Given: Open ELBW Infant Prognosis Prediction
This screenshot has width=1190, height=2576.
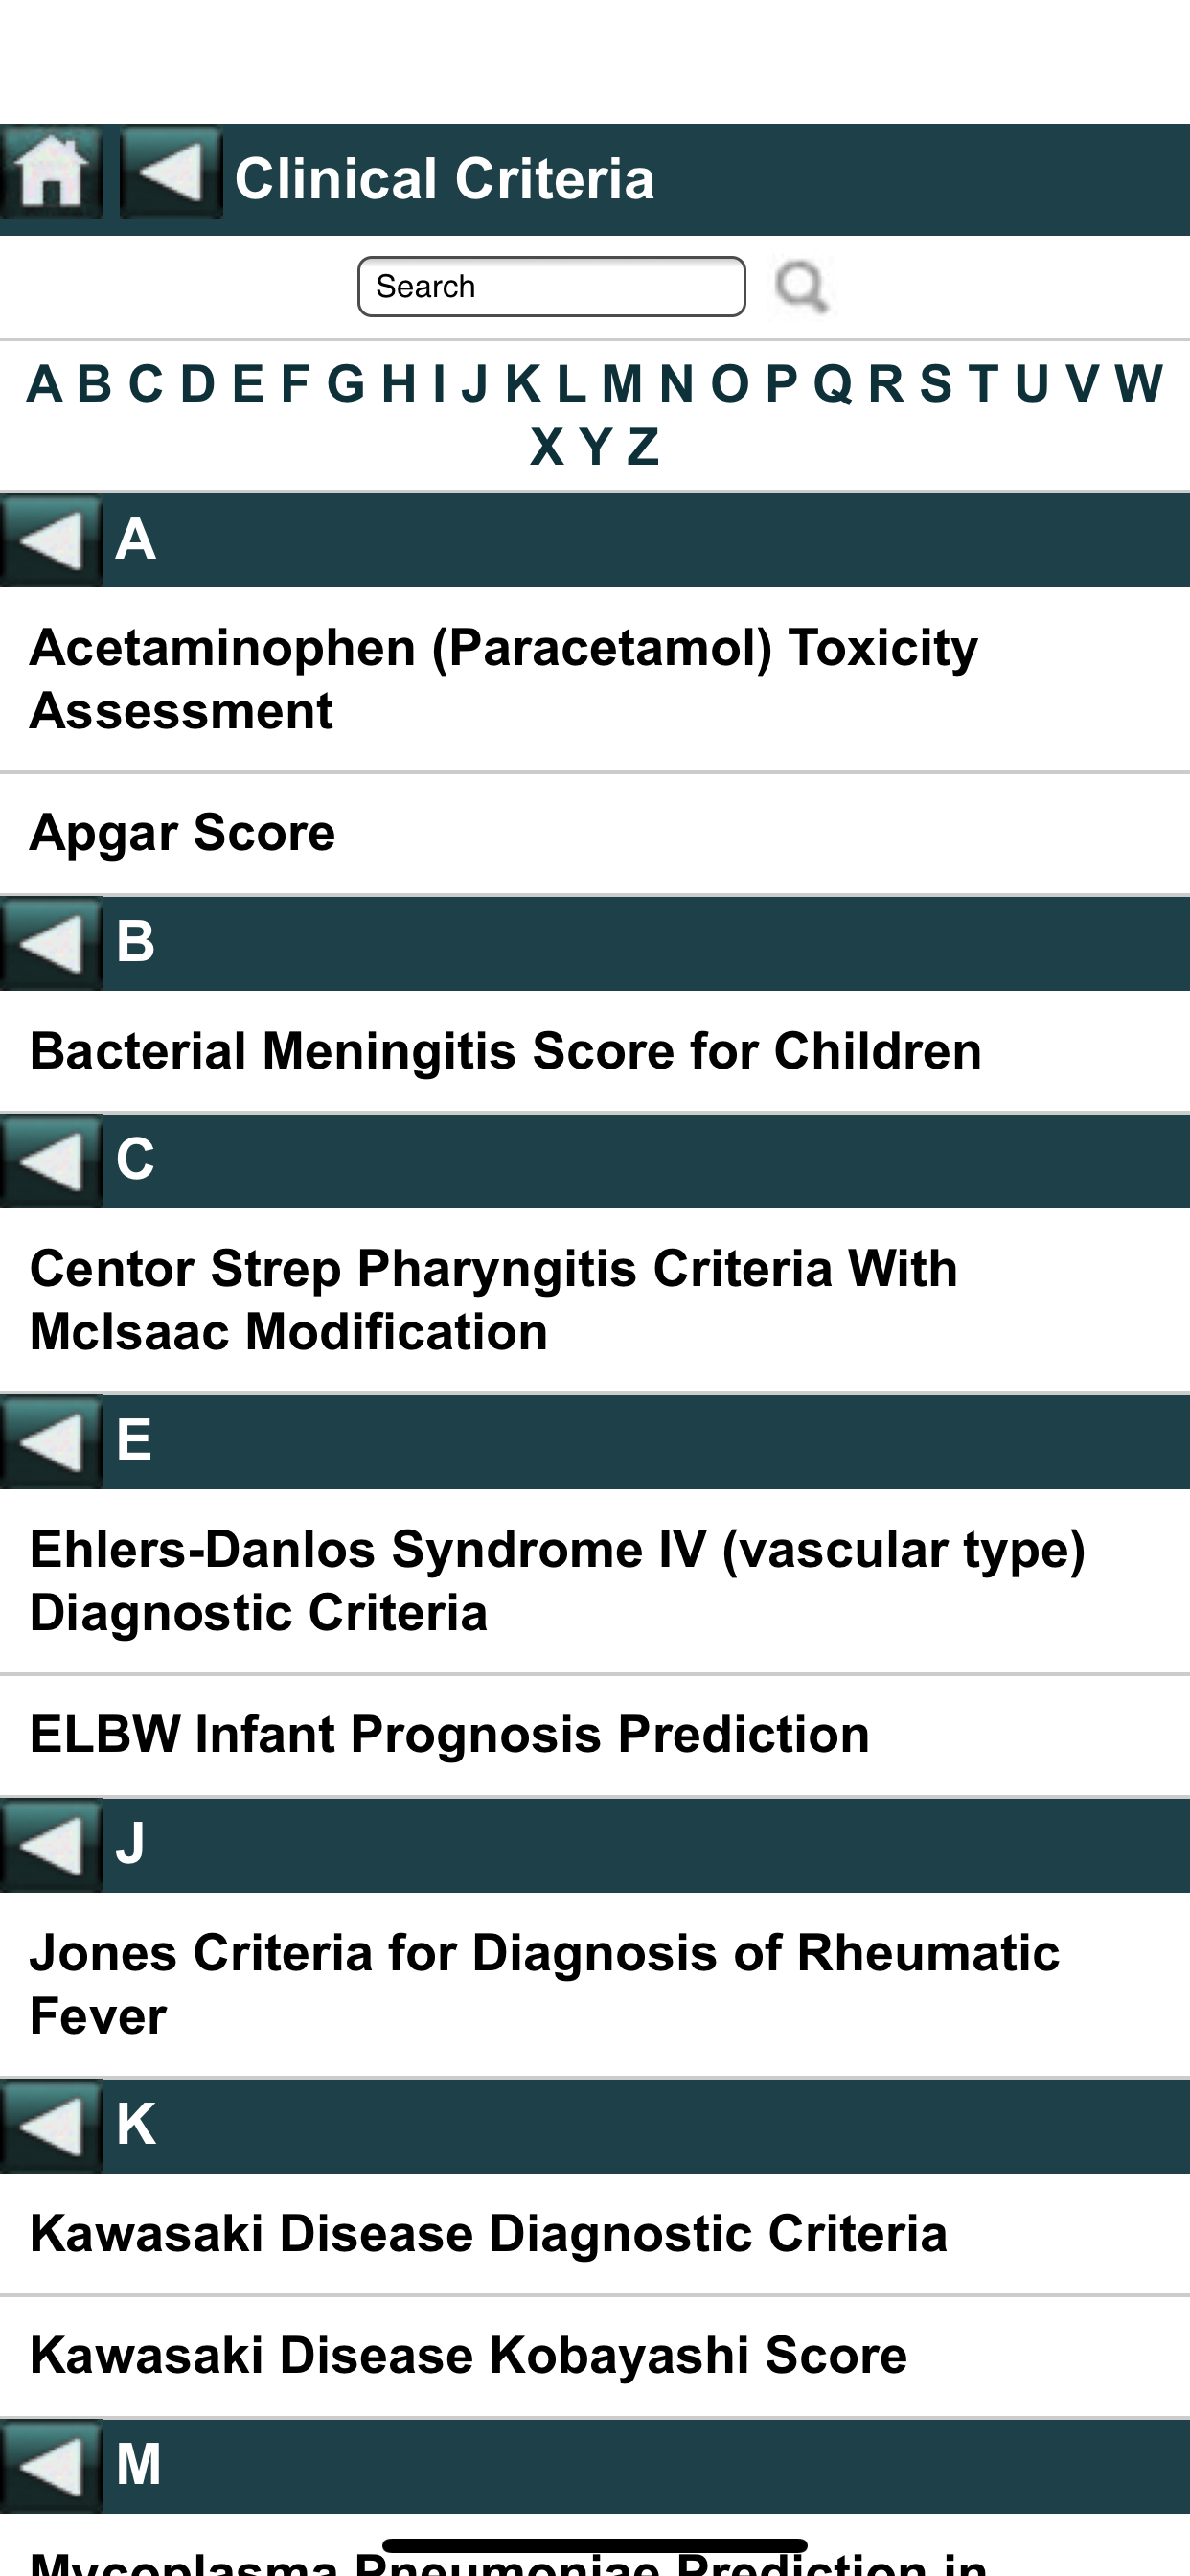Looking at the screenshot, I should click(x=449, y=1734).
